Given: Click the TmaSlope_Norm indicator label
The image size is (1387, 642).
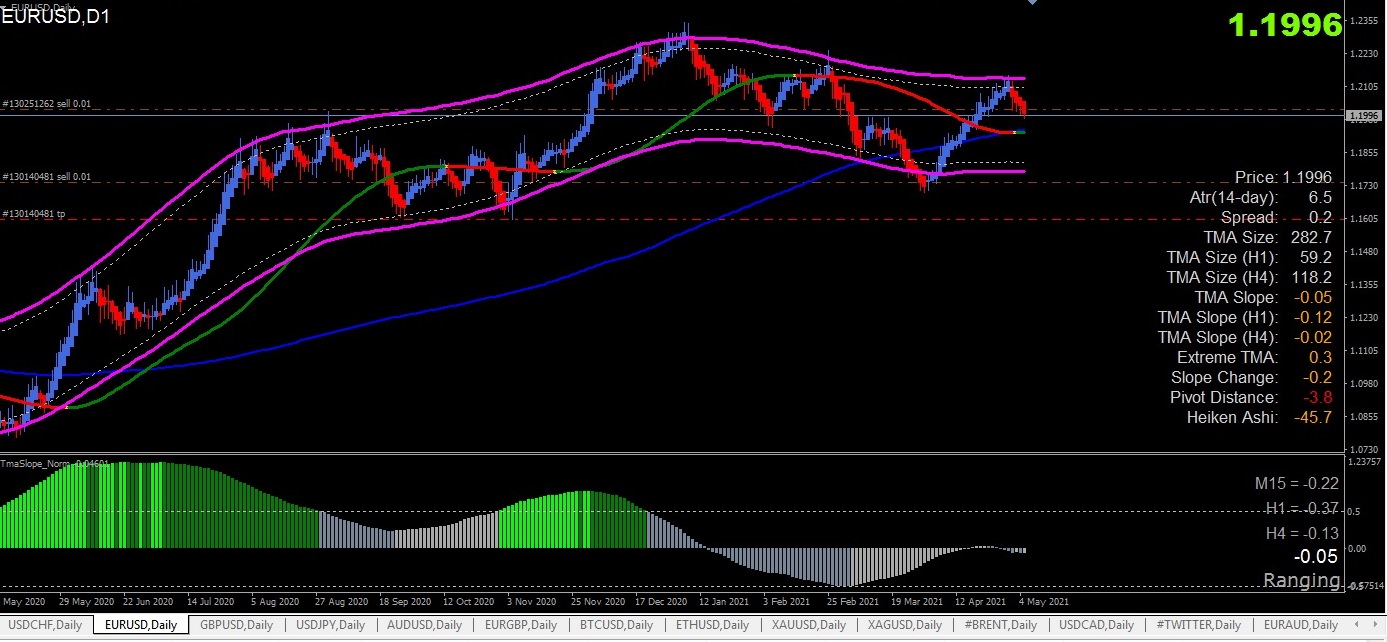Looking at the screenshot, I should click(x=55, y=464).
